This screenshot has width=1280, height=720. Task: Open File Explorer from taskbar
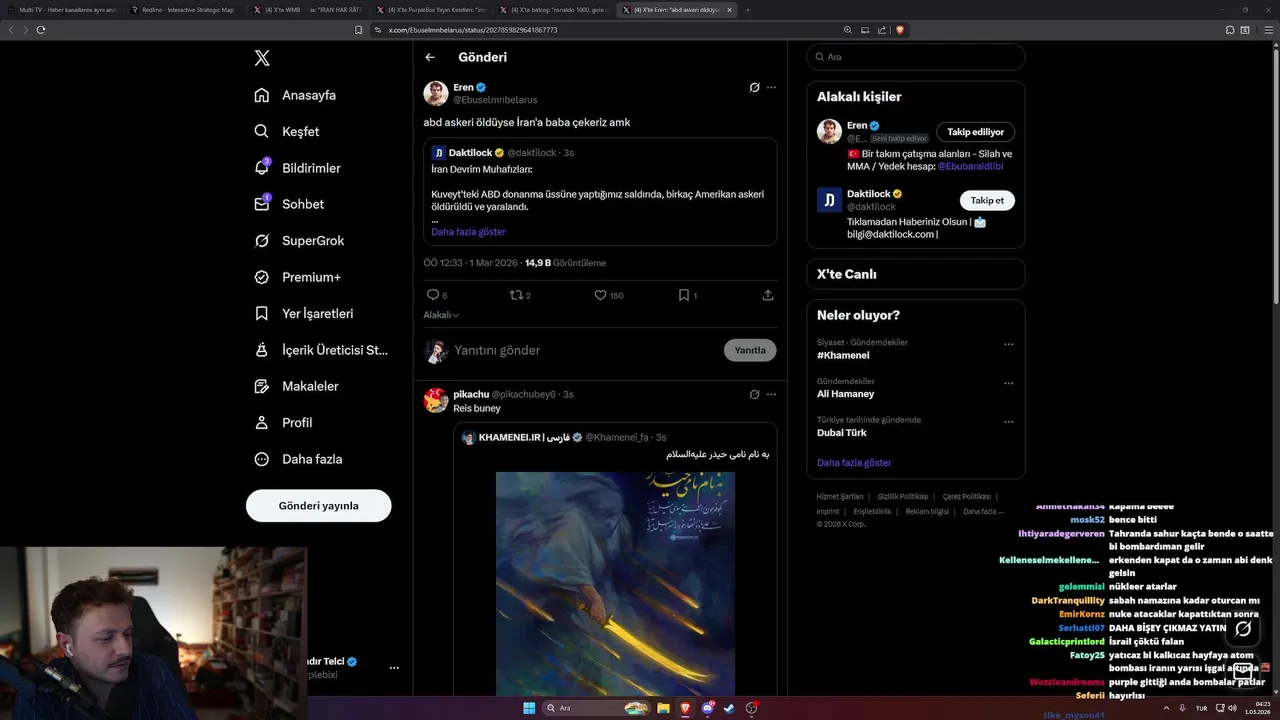[663, 708]
